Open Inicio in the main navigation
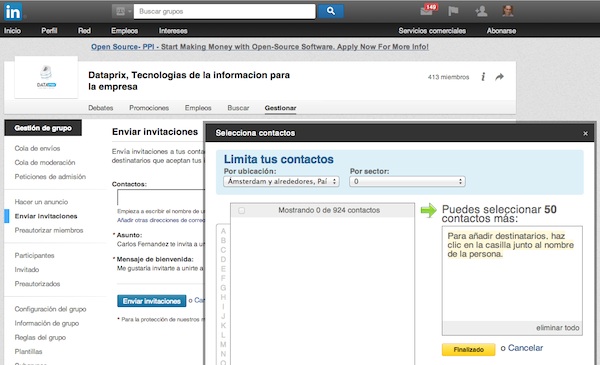 pos(13,31)
